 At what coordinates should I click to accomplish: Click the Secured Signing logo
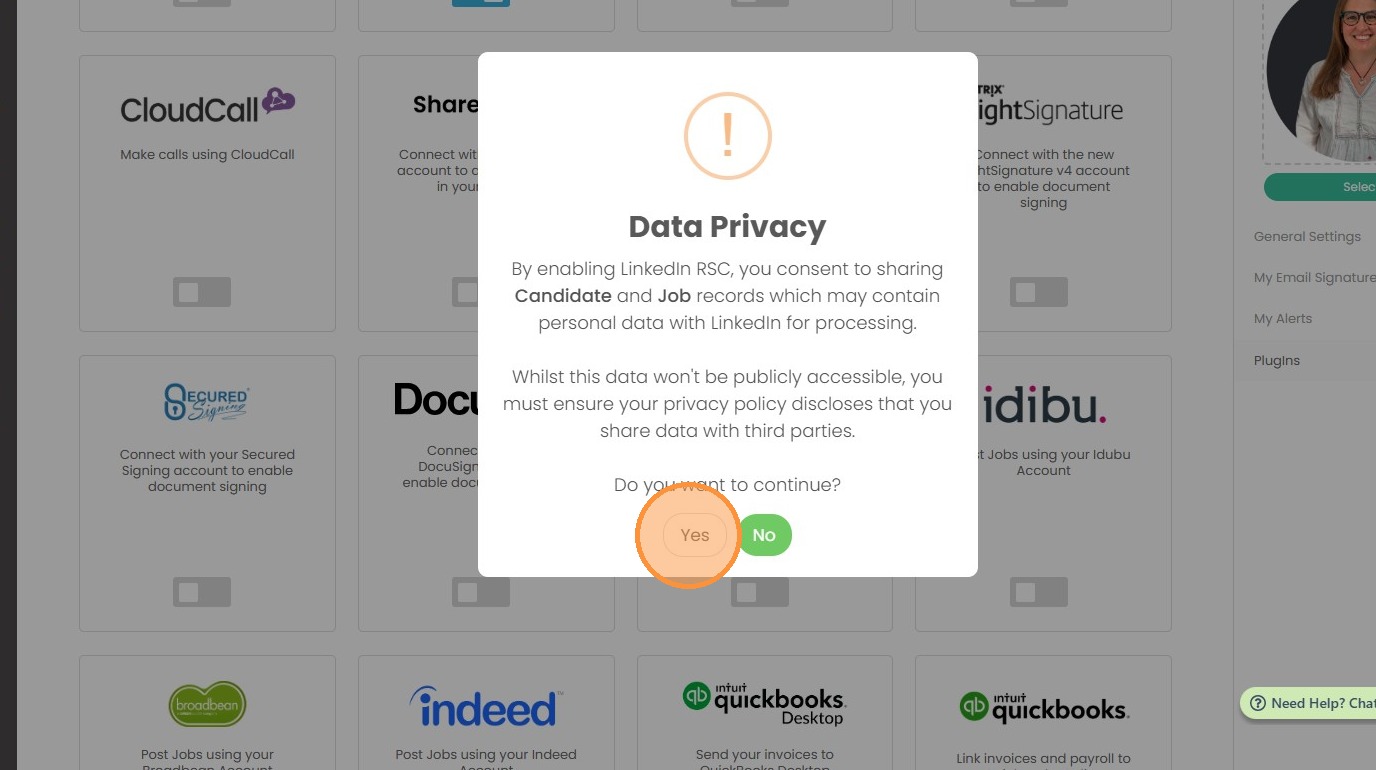click(x=207, y=403)
